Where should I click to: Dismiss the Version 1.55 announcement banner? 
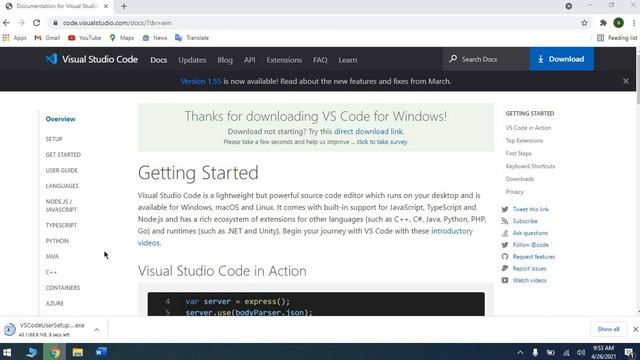point(626,81)
